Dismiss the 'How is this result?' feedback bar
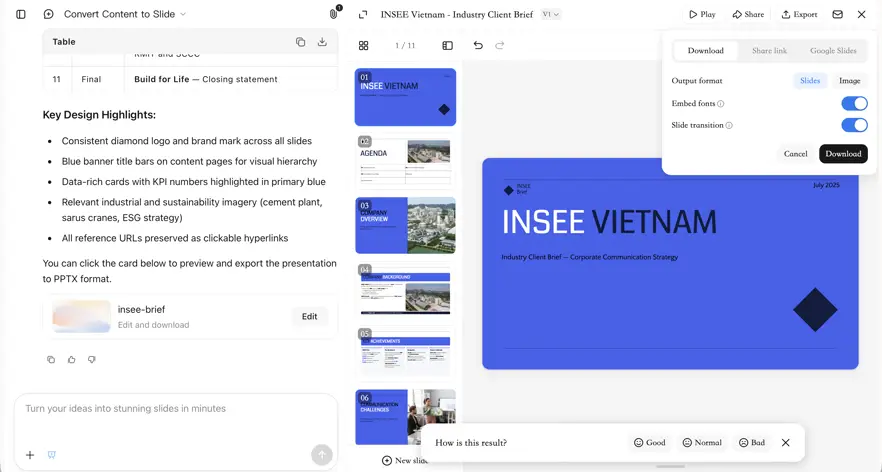 [785, 443]
